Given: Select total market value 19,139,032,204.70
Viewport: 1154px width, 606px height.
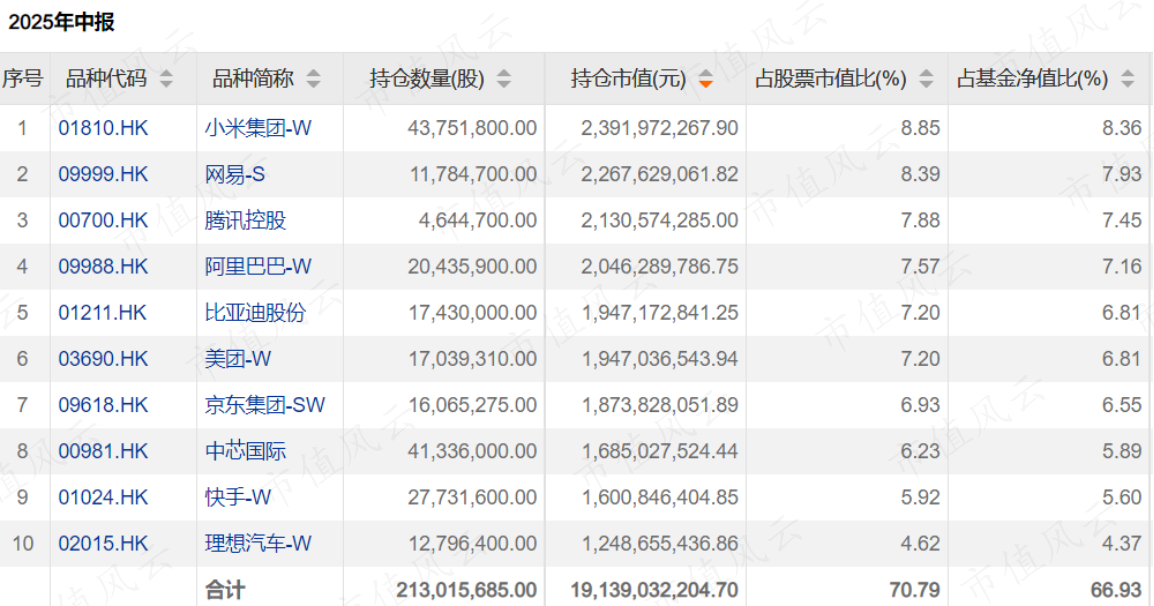Looking at the screenshot, I should click(654, 590).
